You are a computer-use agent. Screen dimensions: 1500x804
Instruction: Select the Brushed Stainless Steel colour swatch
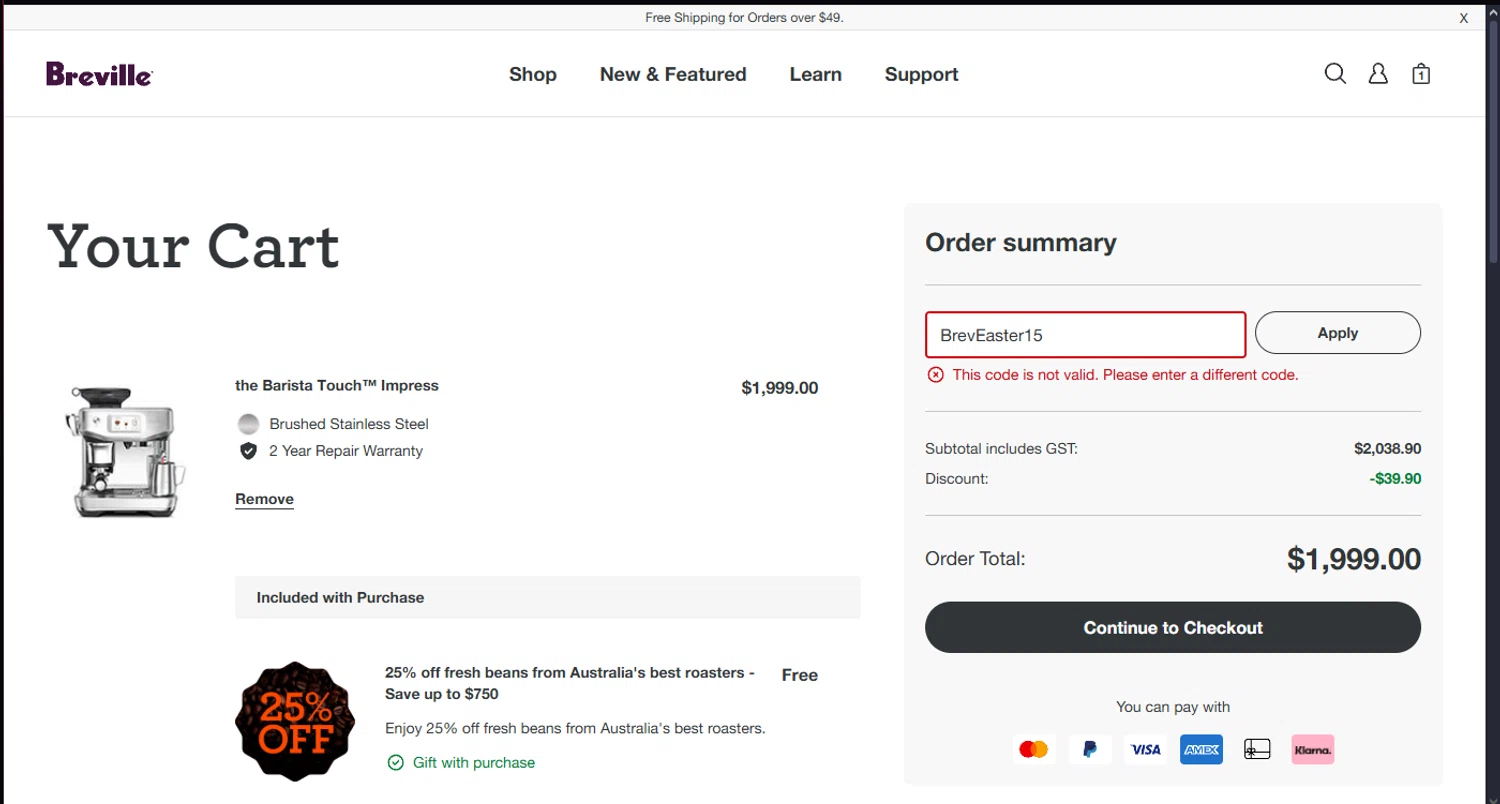click(249, 424)
